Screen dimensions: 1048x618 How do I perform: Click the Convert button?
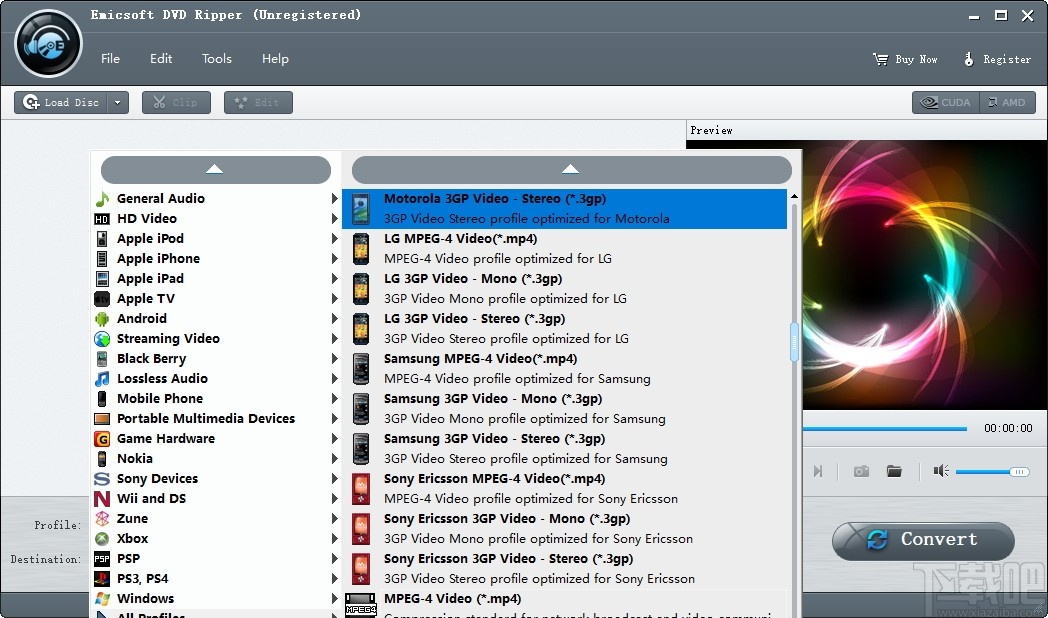[x=921, y=540]
